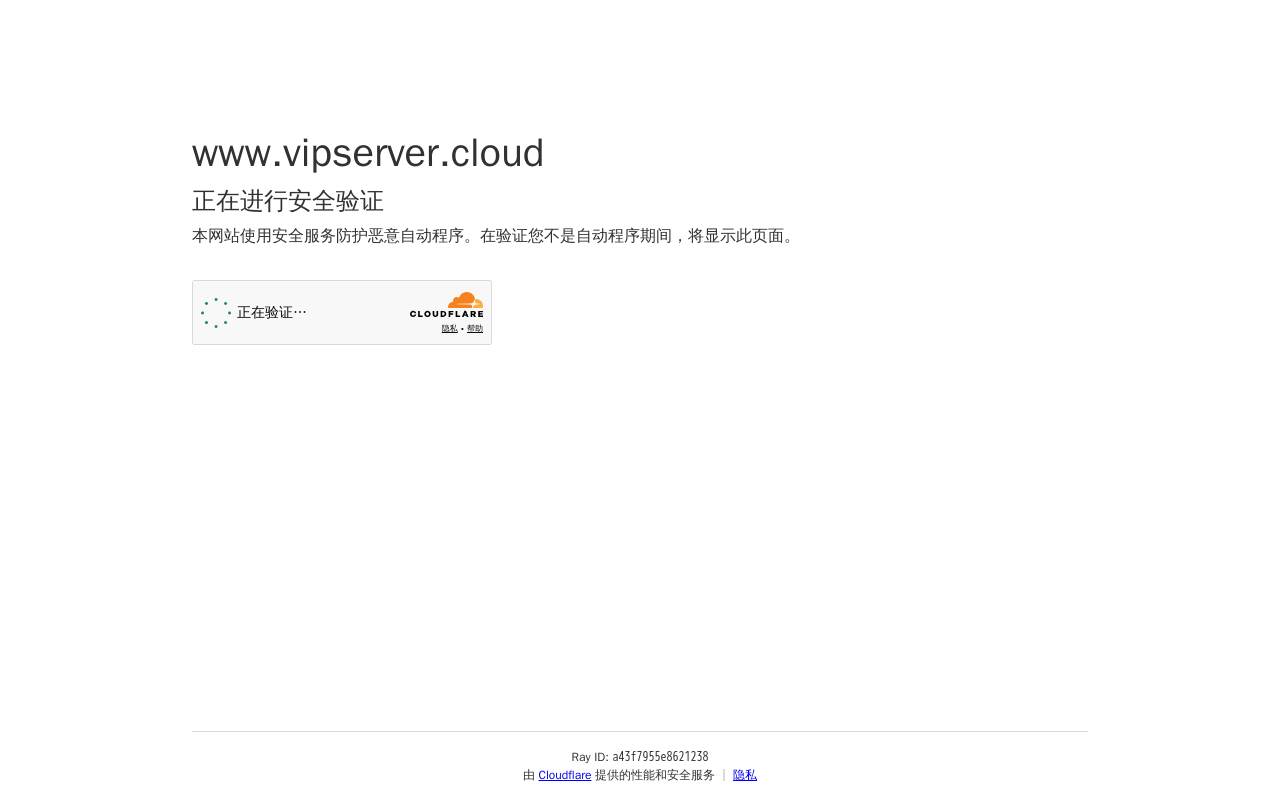Click the Ray ID a43f7955e8621238 text
Screen dimensions: 1280x800
[x=640, y=757]
